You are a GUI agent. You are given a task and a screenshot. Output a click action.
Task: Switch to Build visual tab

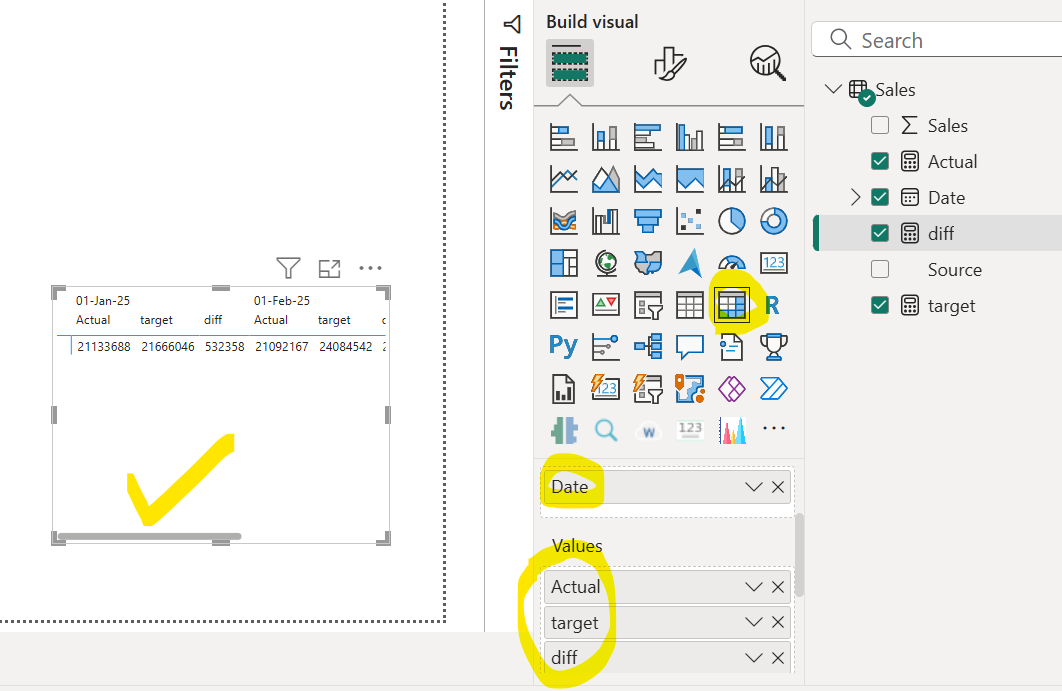[x=570, y=63]
